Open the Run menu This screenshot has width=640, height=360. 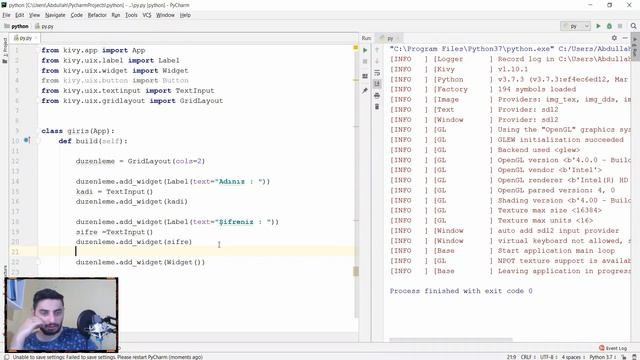point(116,15)
